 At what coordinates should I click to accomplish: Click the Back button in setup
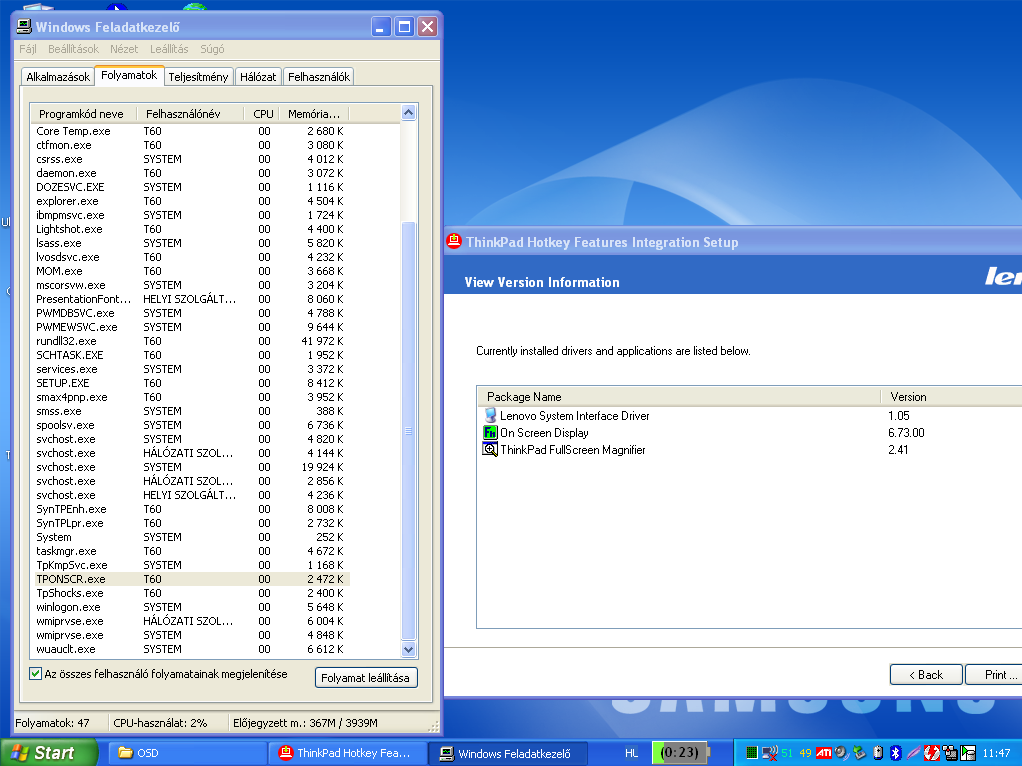click(x=926, y=675)
